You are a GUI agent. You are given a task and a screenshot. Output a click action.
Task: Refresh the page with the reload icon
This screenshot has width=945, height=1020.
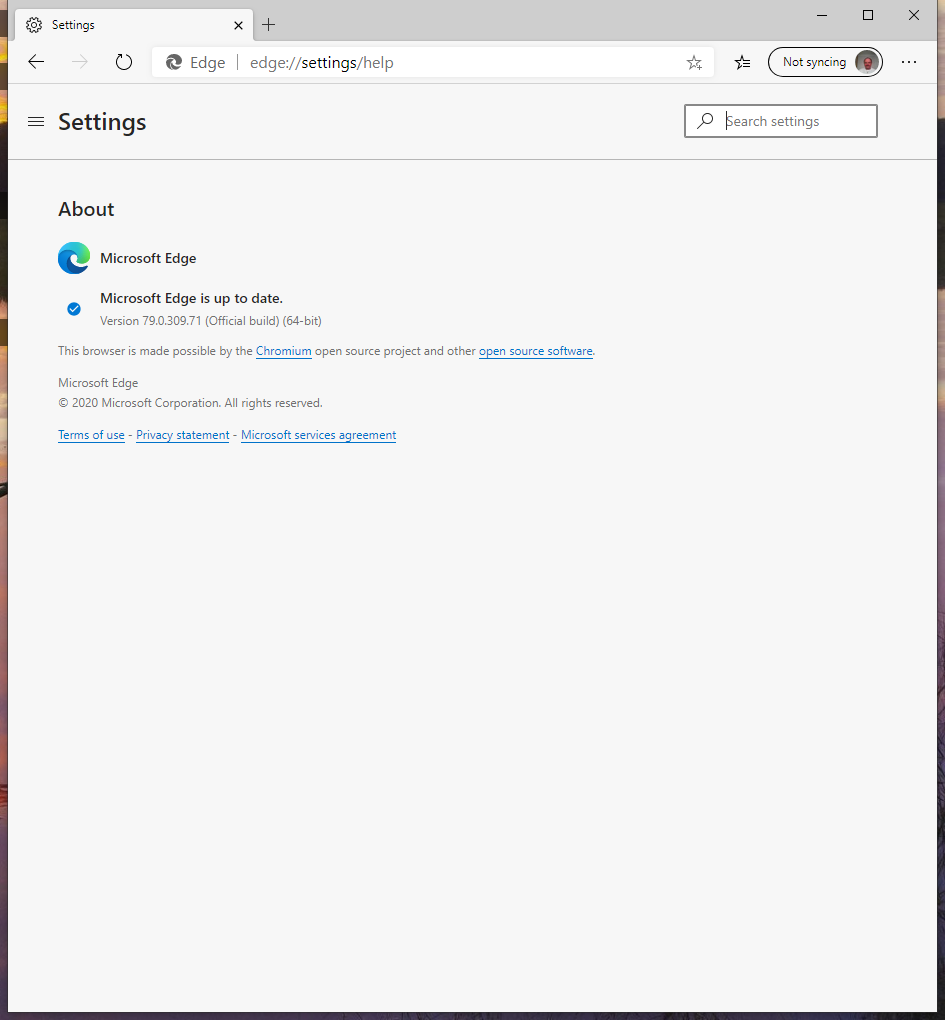coord(124,62)
